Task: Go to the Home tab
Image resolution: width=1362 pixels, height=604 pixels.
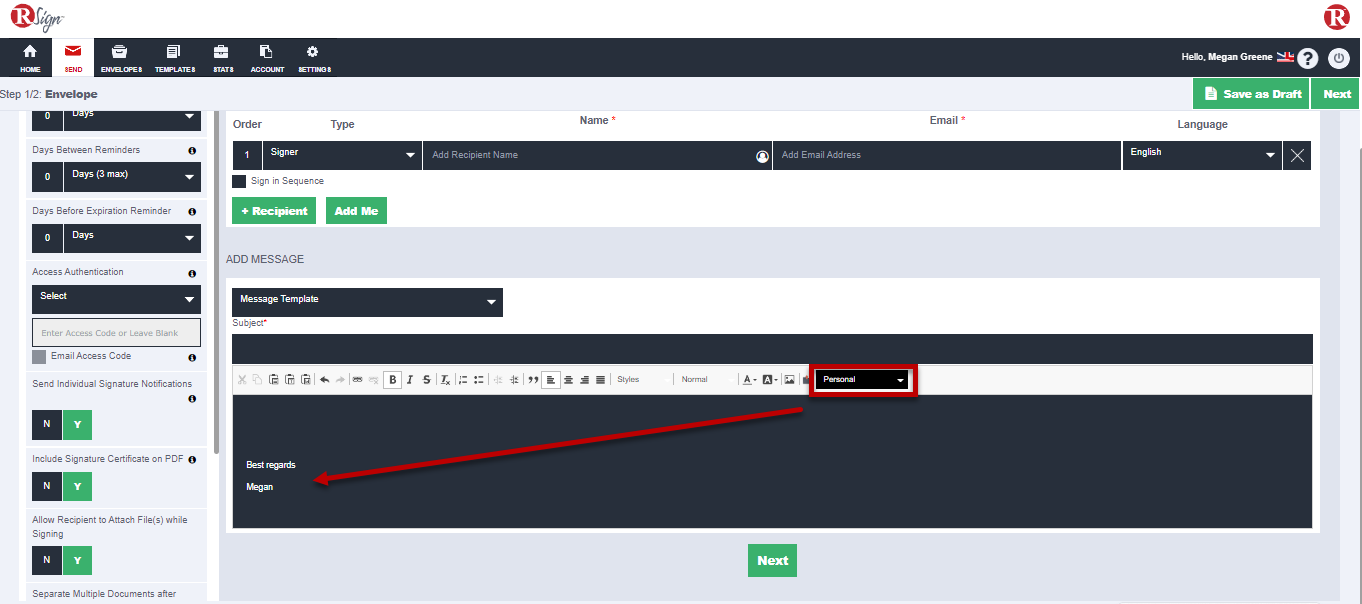Action: (x=30, y=59)
